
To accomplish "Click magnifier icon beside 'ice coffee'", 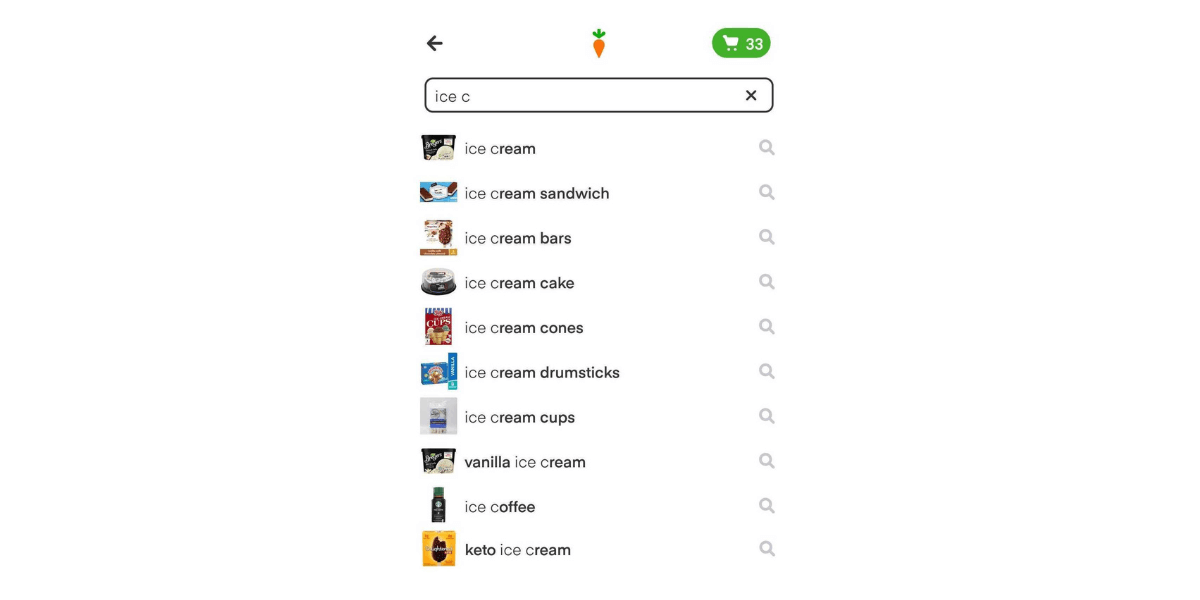I will click(766, 506).
